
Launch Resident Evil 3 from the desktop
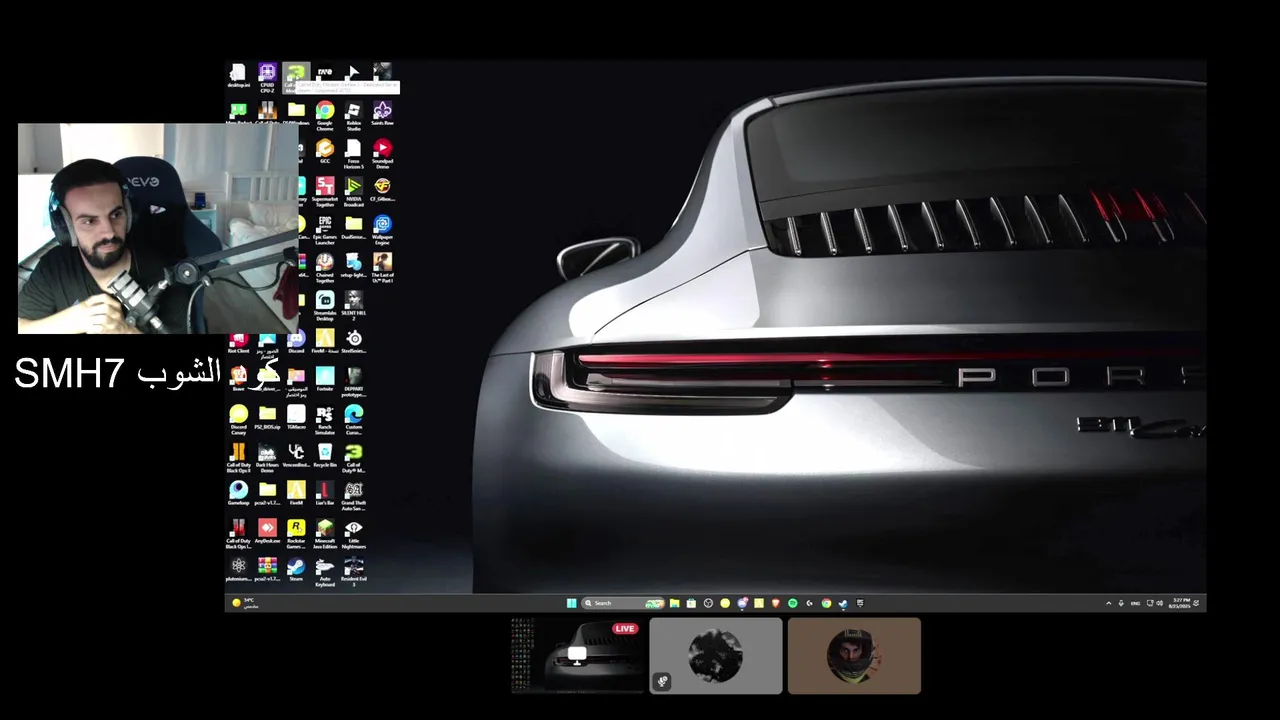click(353, 572)
